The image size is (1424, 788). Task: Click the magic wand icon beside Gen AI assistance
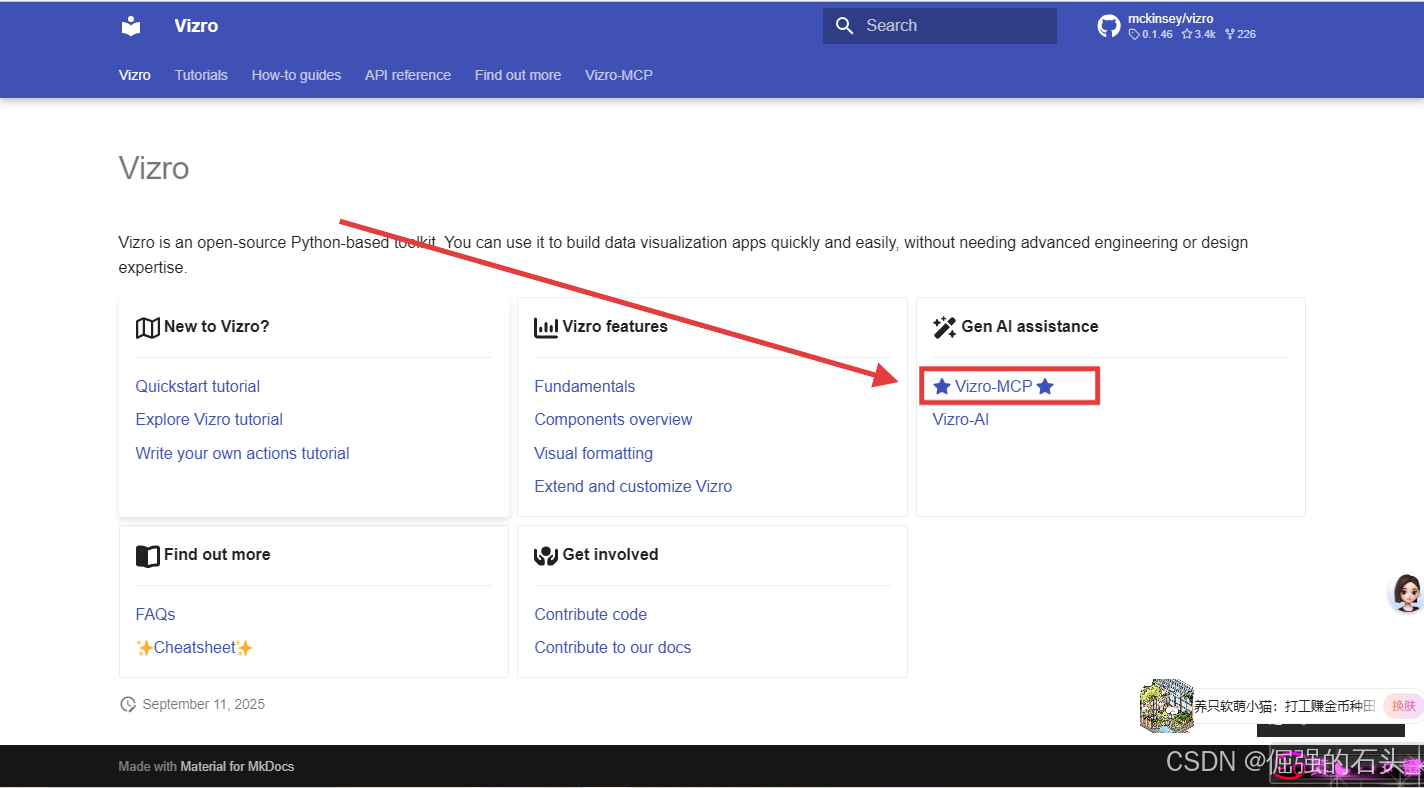[945, 327]
